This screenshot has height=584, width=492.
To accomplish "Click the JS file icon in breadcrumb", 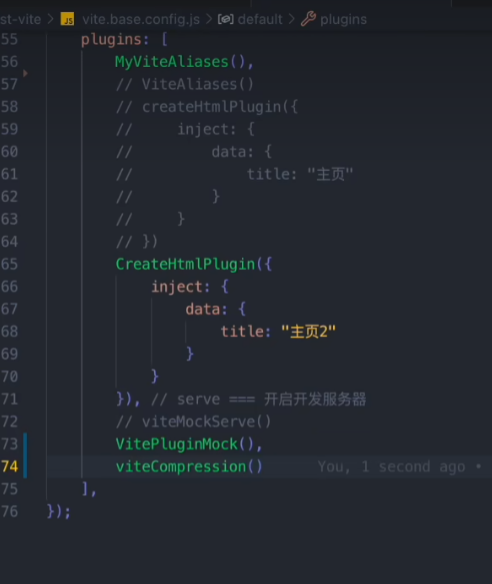I will (x=67, y=19).
